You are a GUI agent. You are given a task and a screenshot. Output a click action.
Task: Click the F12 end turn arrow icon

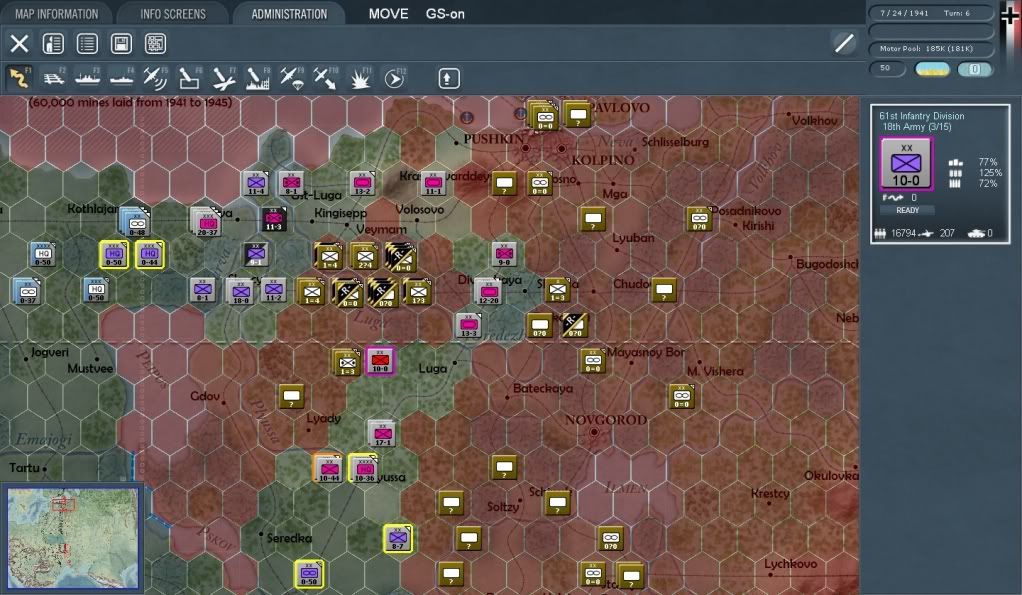pos(394,78)
